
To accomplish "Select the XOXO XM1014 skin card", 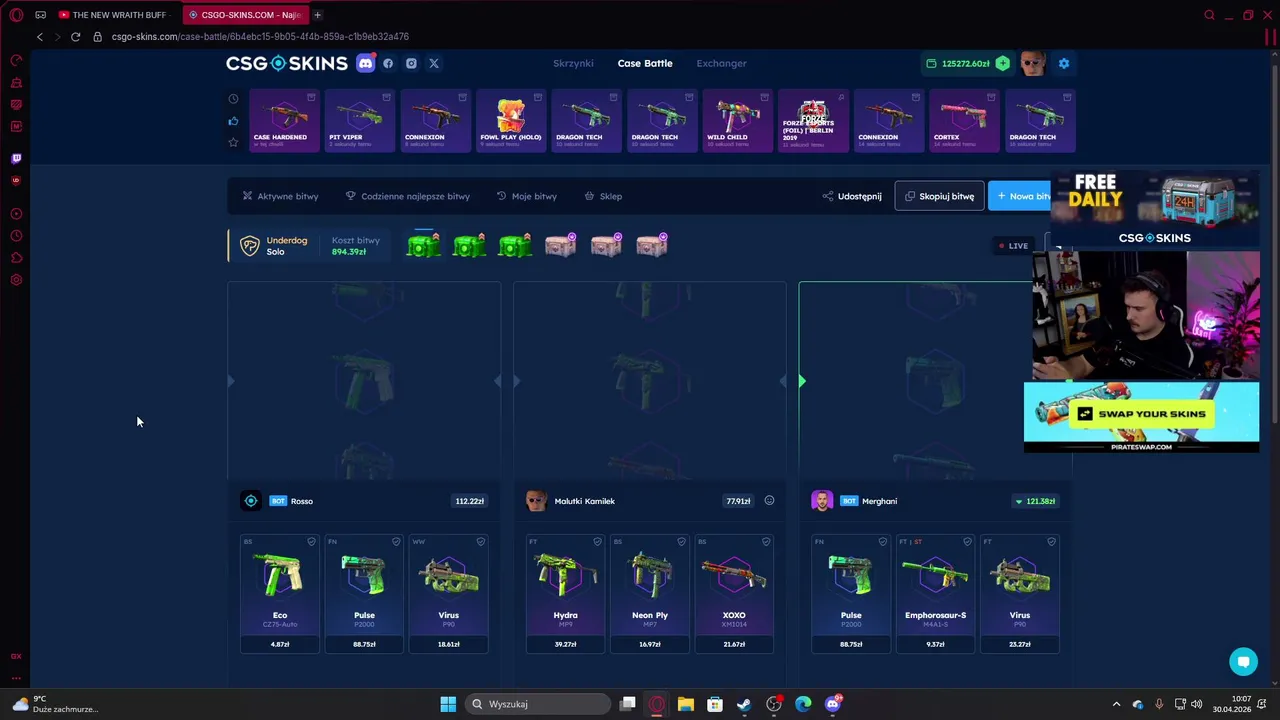I will [734, 593].
